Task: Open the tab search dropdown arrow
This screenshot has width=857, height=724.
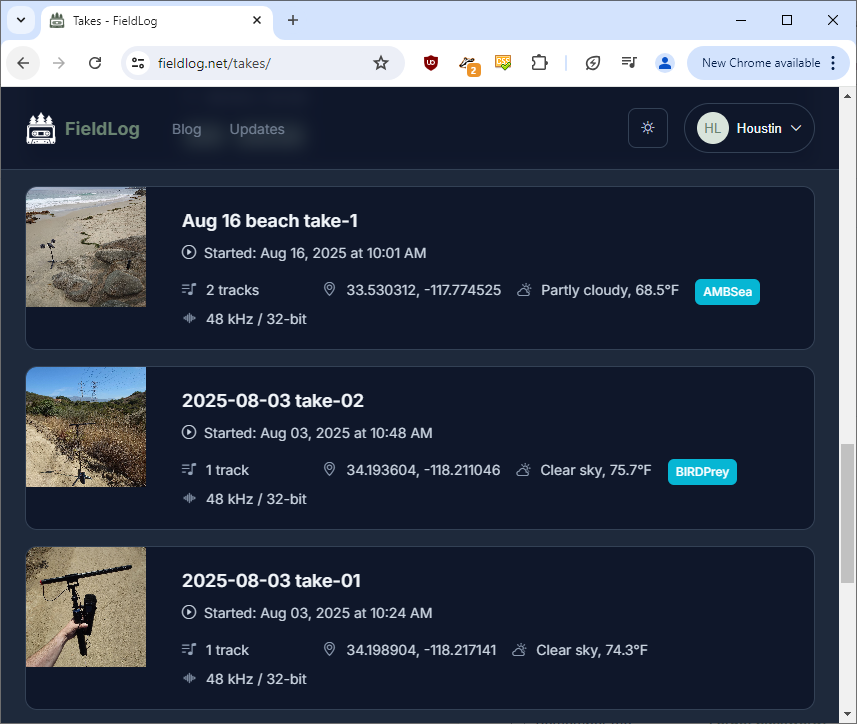Action: point(21,20)
